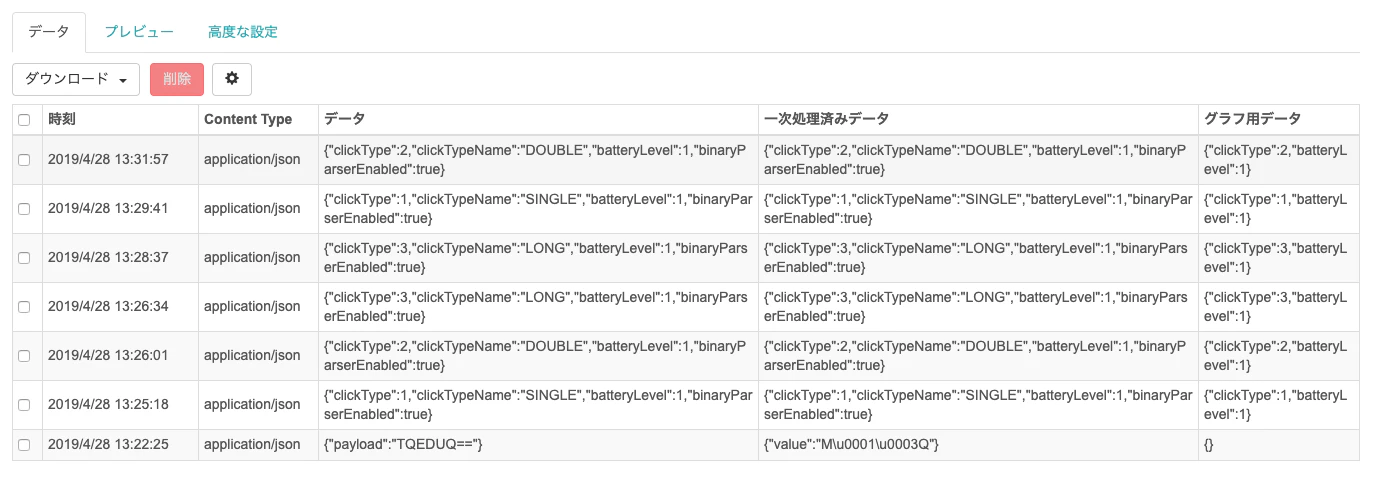Switch to the プレビュー tab
The height and width of the screenshot is (481, 1374).
click(139, 32)
